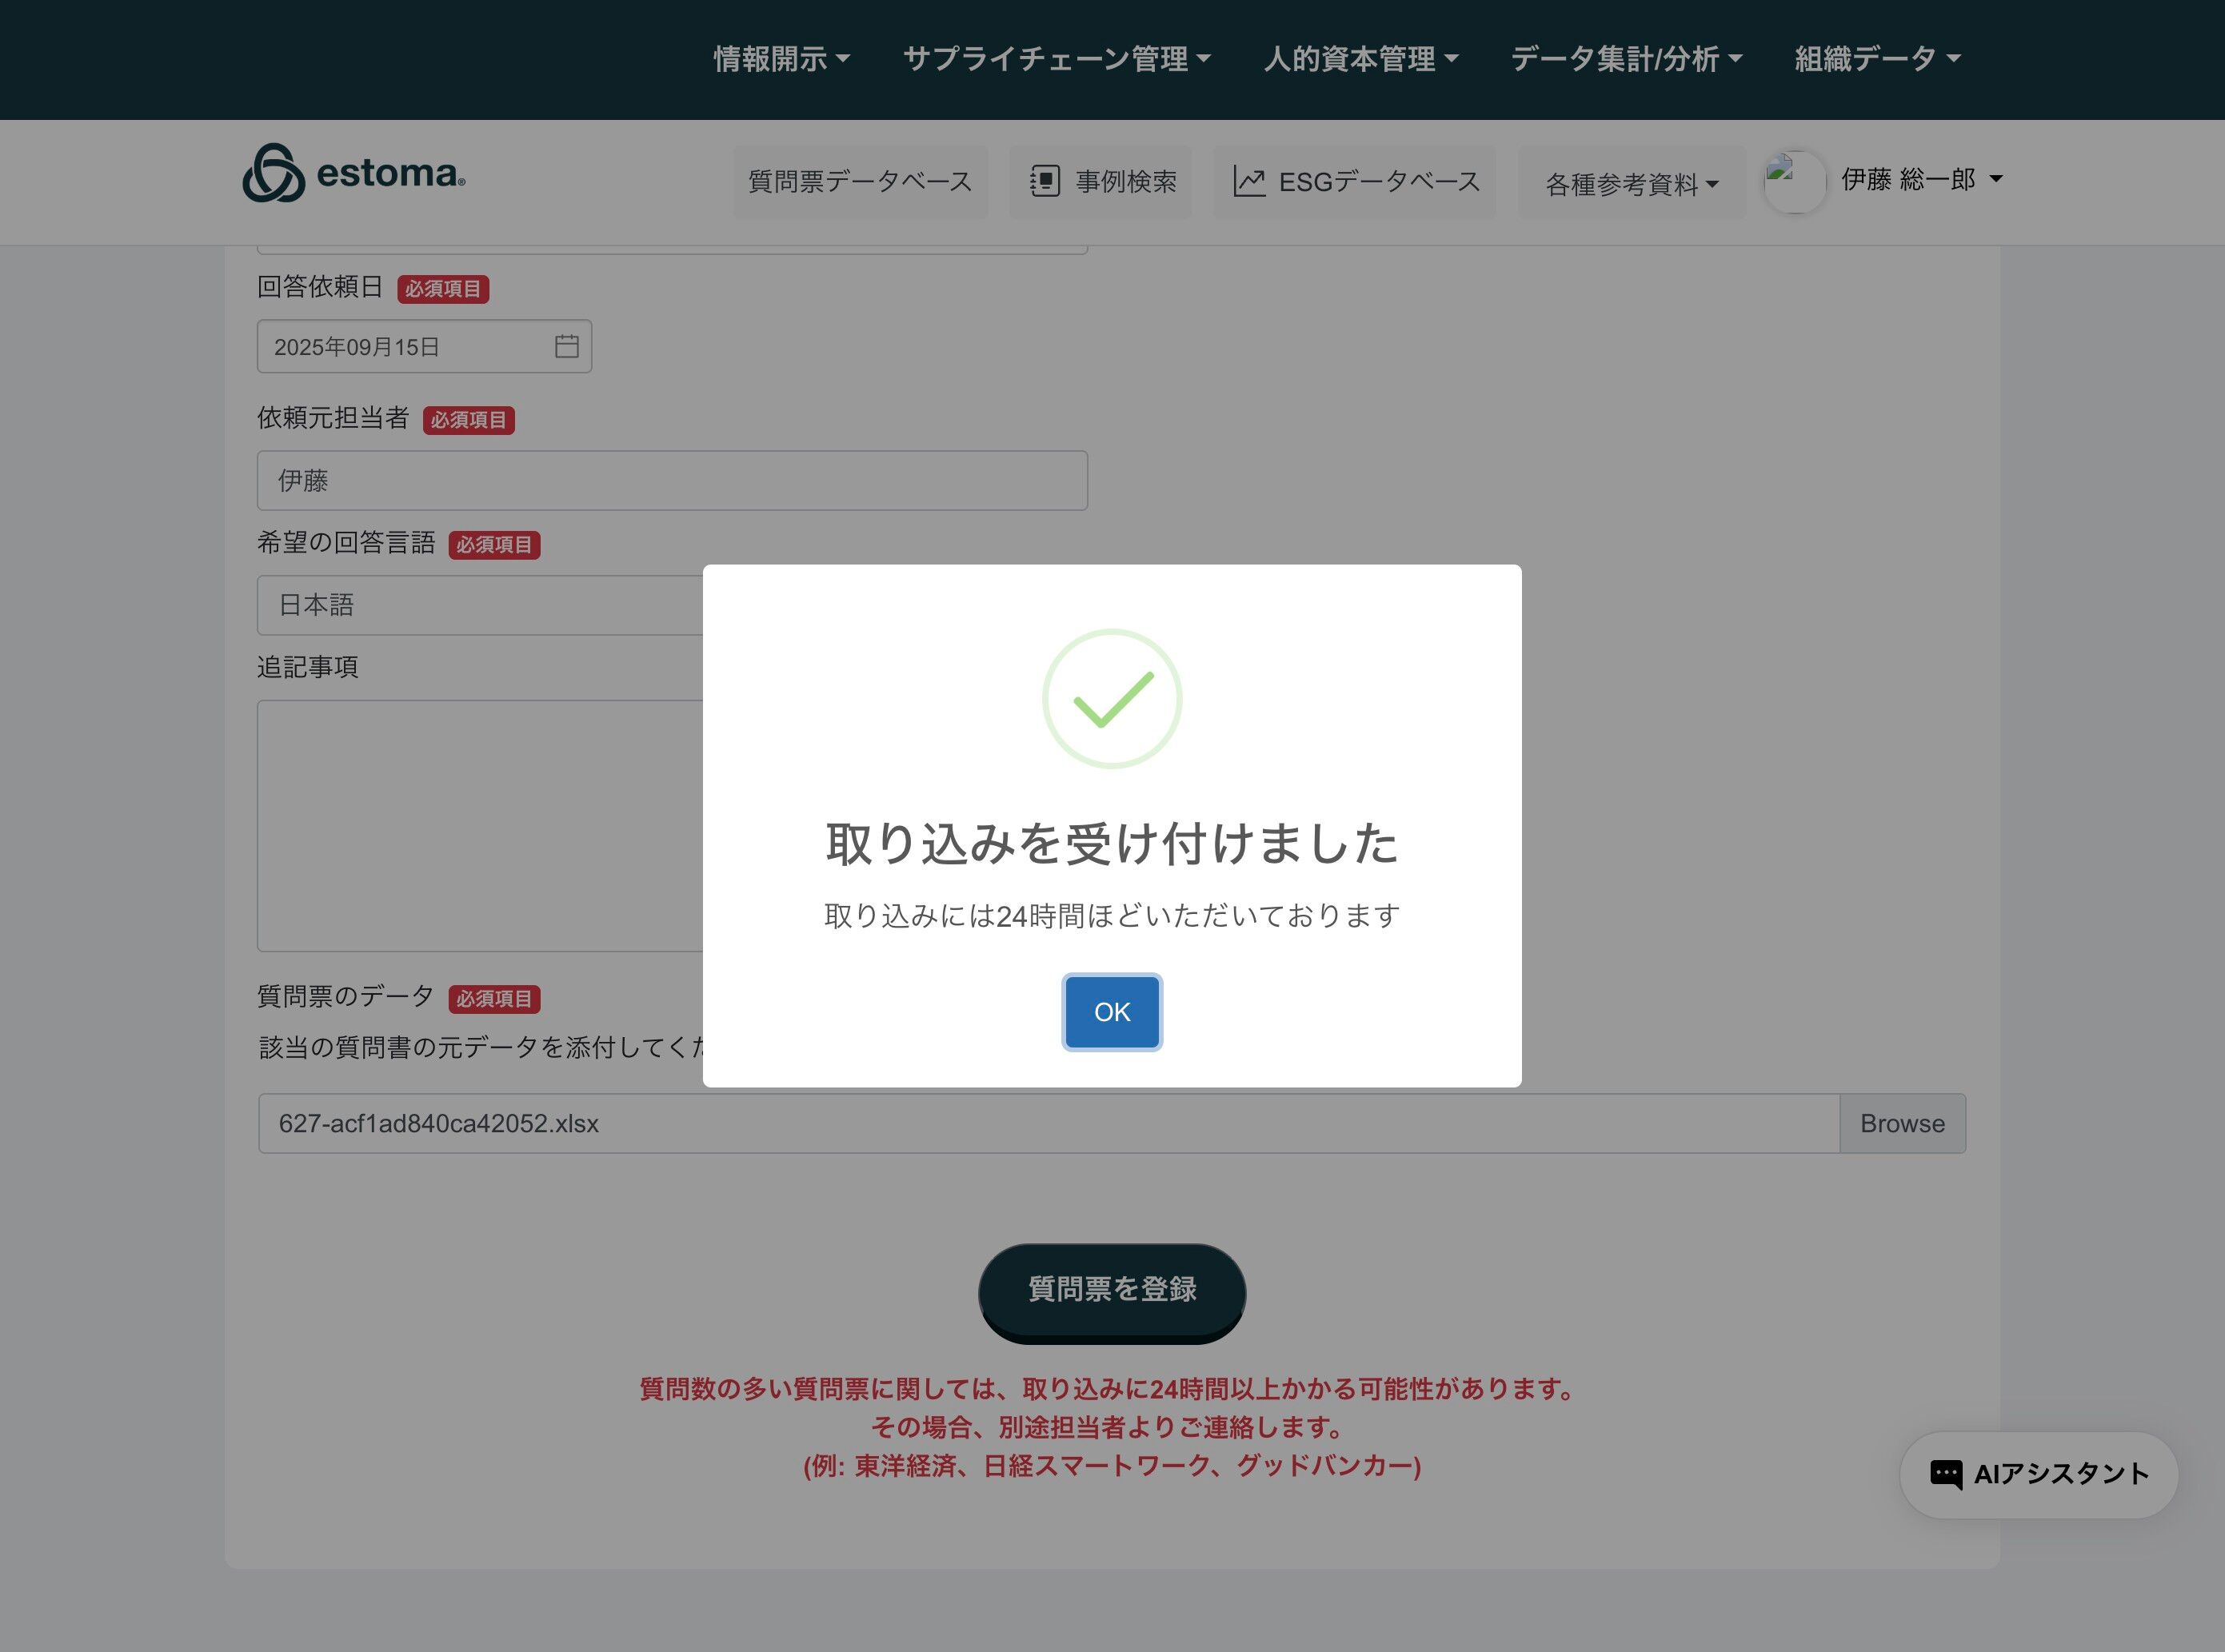Expand the 各種参考資料 dropdown

[1631, 184]
